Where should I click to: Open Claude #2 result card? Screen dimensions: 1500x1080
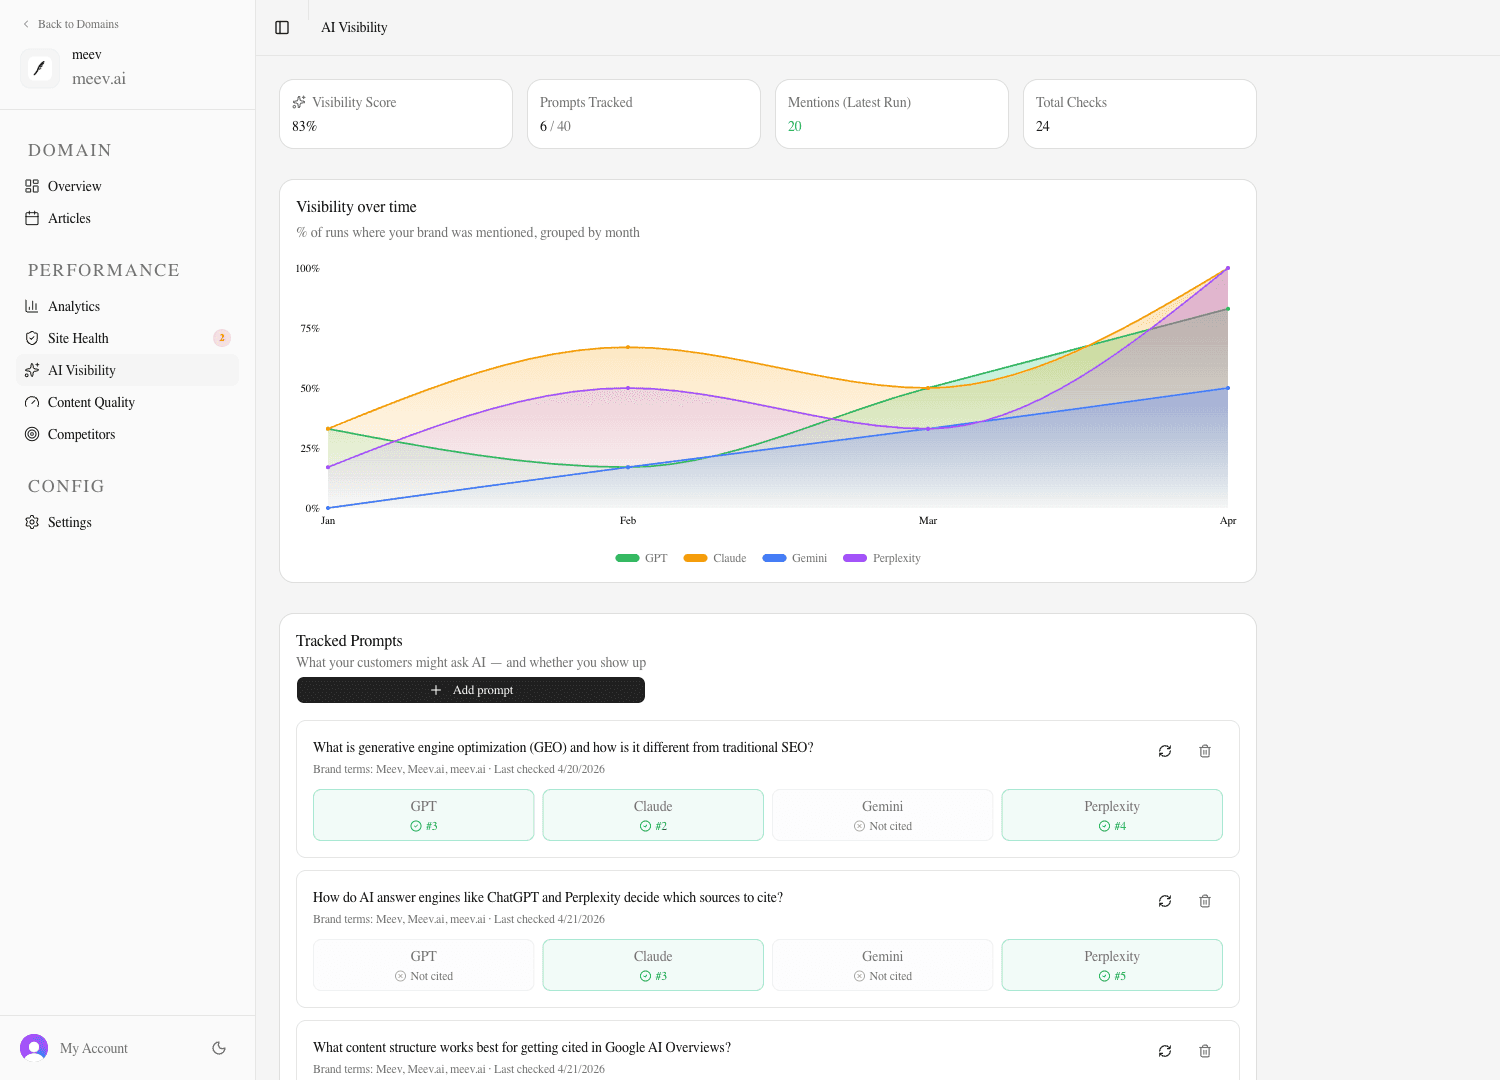click(x=653, y=815)
